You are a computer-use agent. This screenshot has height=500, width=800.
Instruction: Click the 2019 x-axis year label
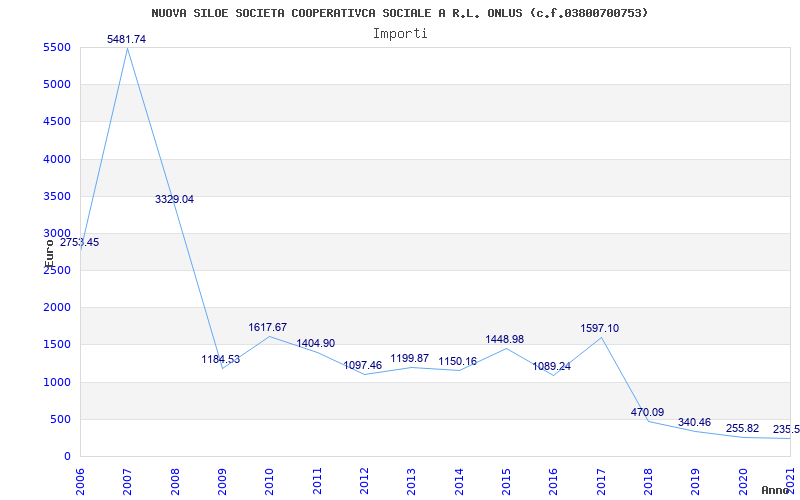pos(695,480)
